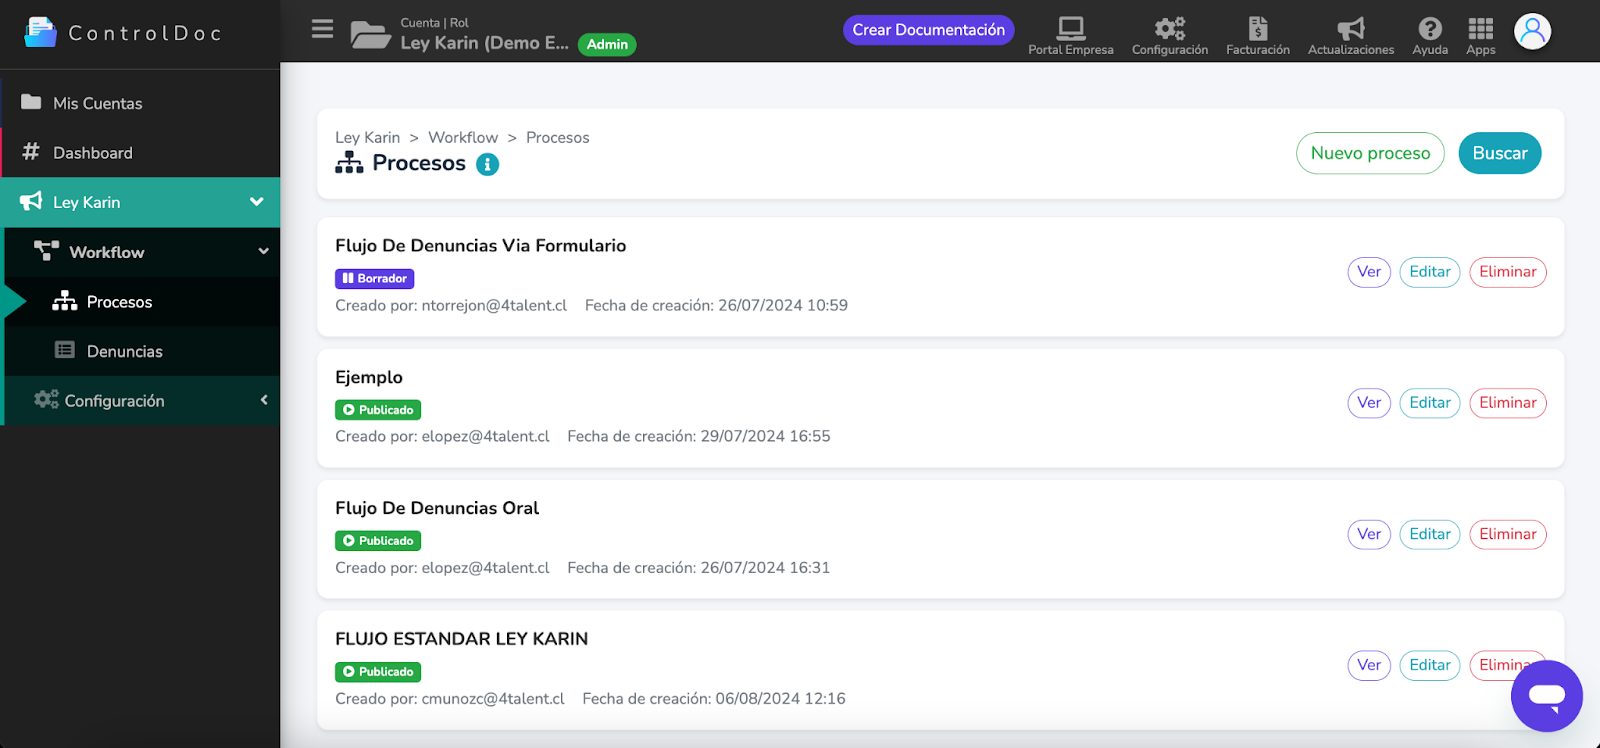Open Configuración gears icon in top bar
The width and height of the screenshot is (1600, 748).
pyautogui.click(x=1170, y=28)
